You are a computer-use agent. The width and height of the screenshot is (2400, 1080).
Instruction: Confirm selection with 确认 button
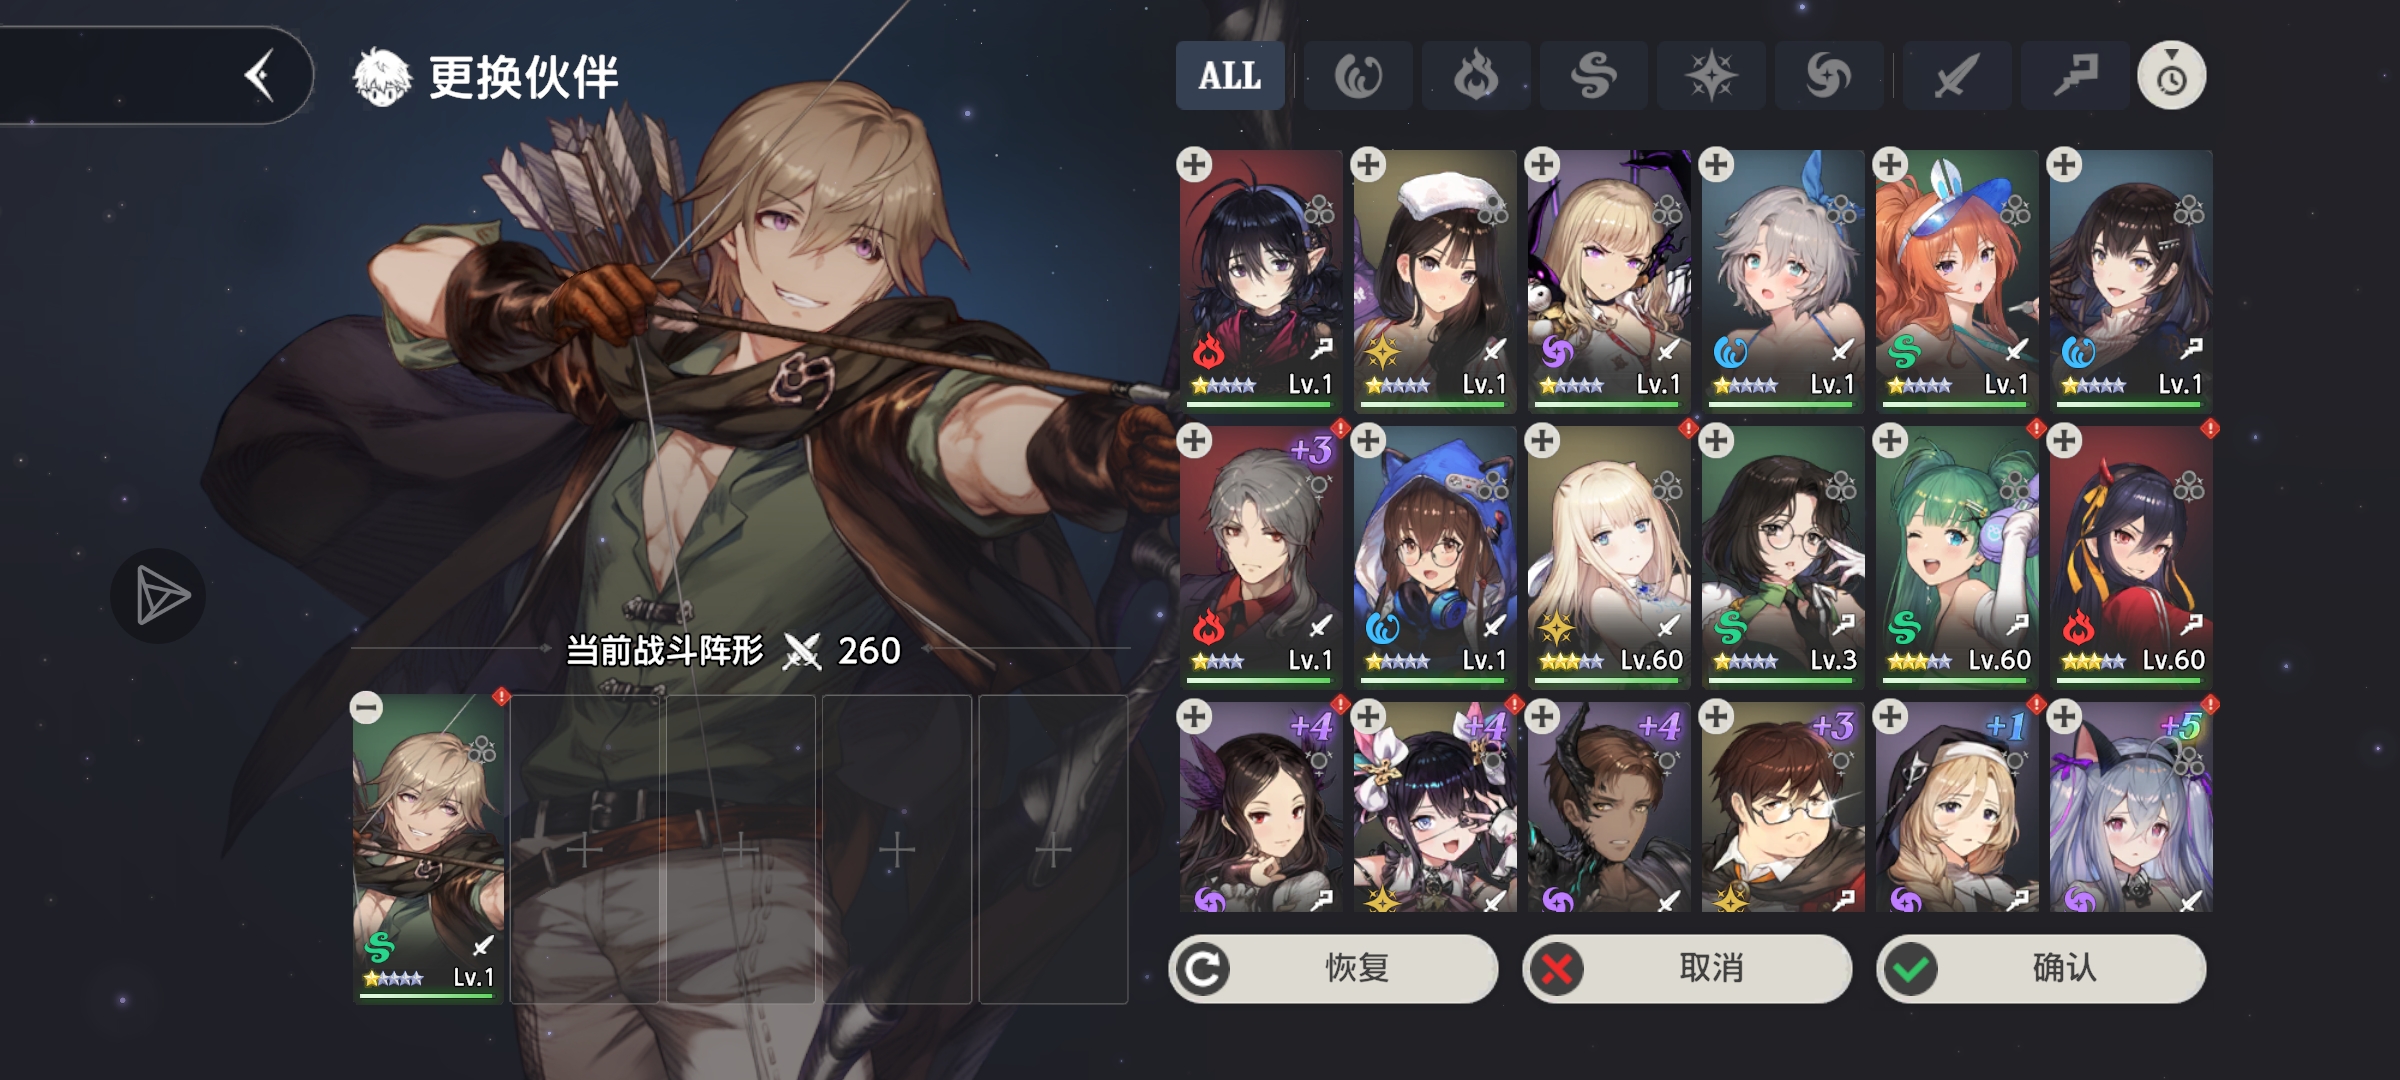2041,968
